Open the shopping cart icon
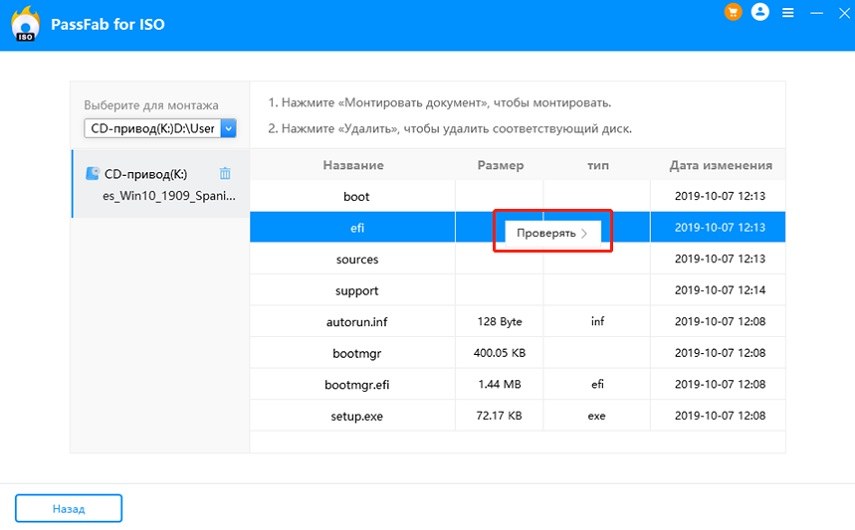855x530 pixels. [732, 13]
